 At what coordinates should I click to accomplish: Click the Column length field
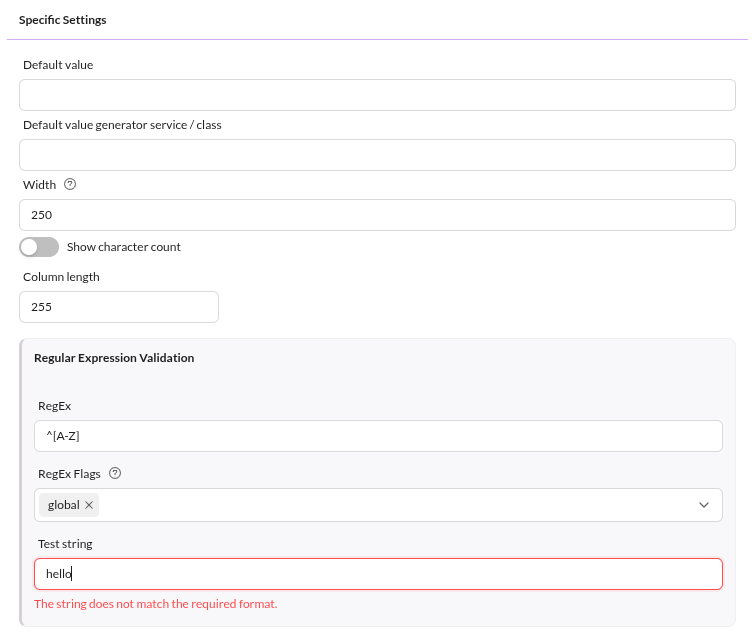[x=119, y=307]
